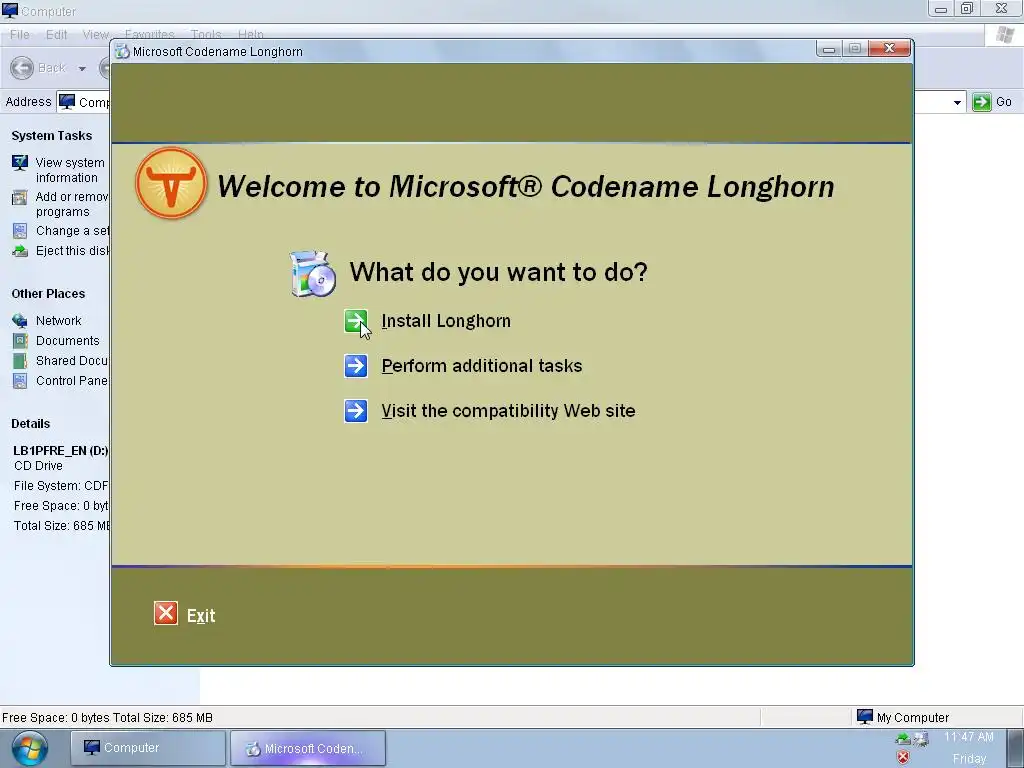Open View system information task

pos(70,170)
